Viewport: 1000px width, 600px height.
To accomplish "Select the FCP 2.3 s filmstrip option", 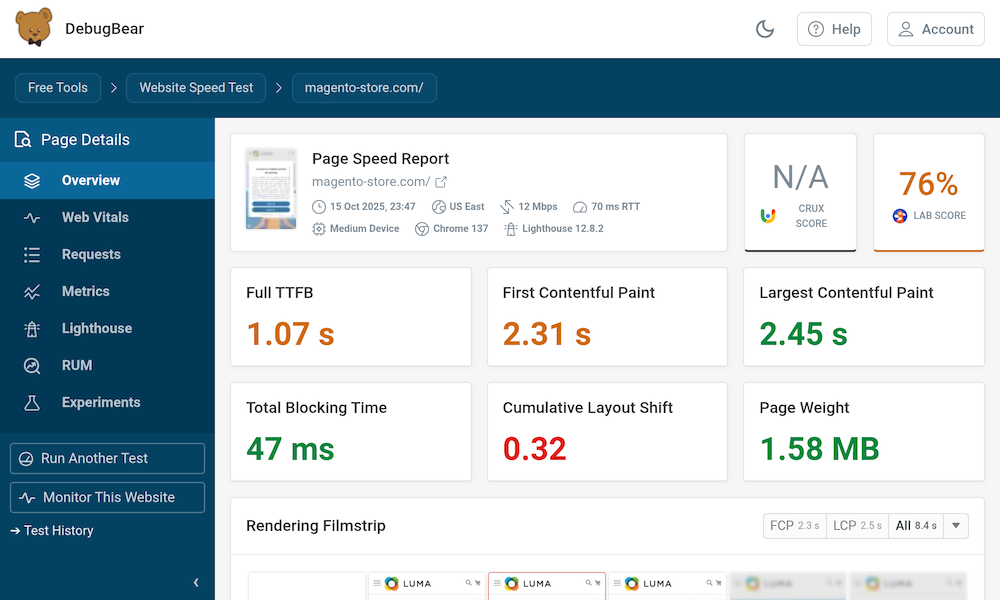I will click(x=794, y=526).
